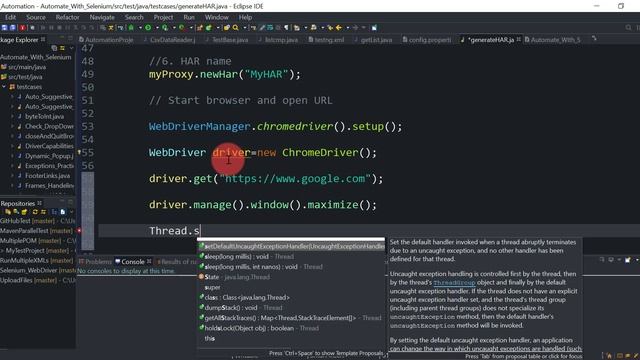This screenshot has width=640, height=360.
Task: Click the New Java Class icon
Action: (209, 28)
